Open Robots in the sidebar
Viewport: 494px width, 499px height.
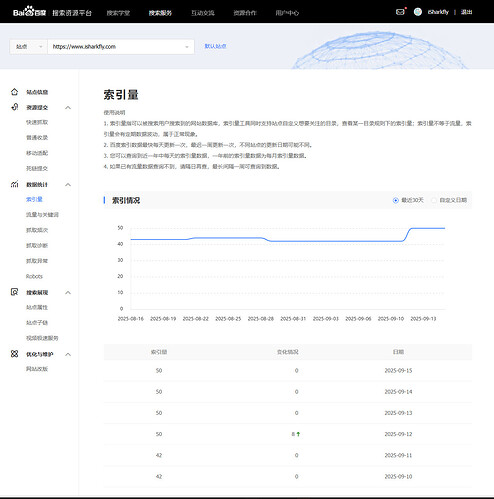(34, 276)
